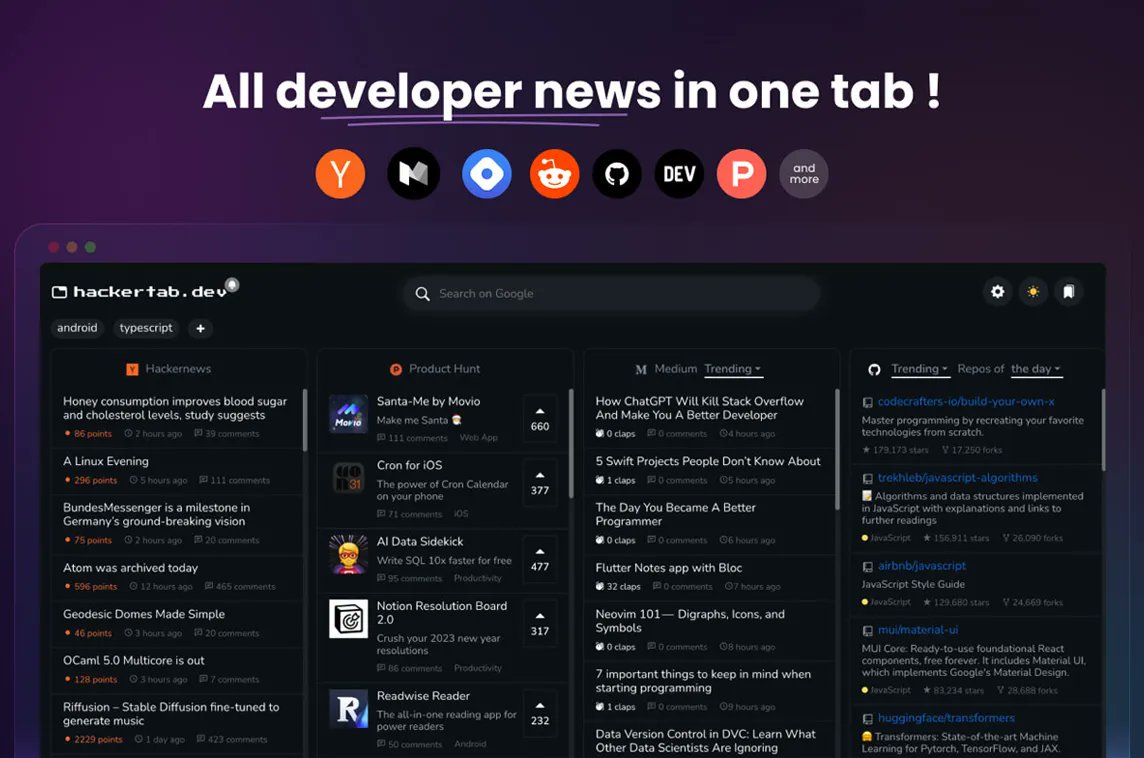
Task: Open huggingface/transformers repo link
Action: click(x=946, y=718)
